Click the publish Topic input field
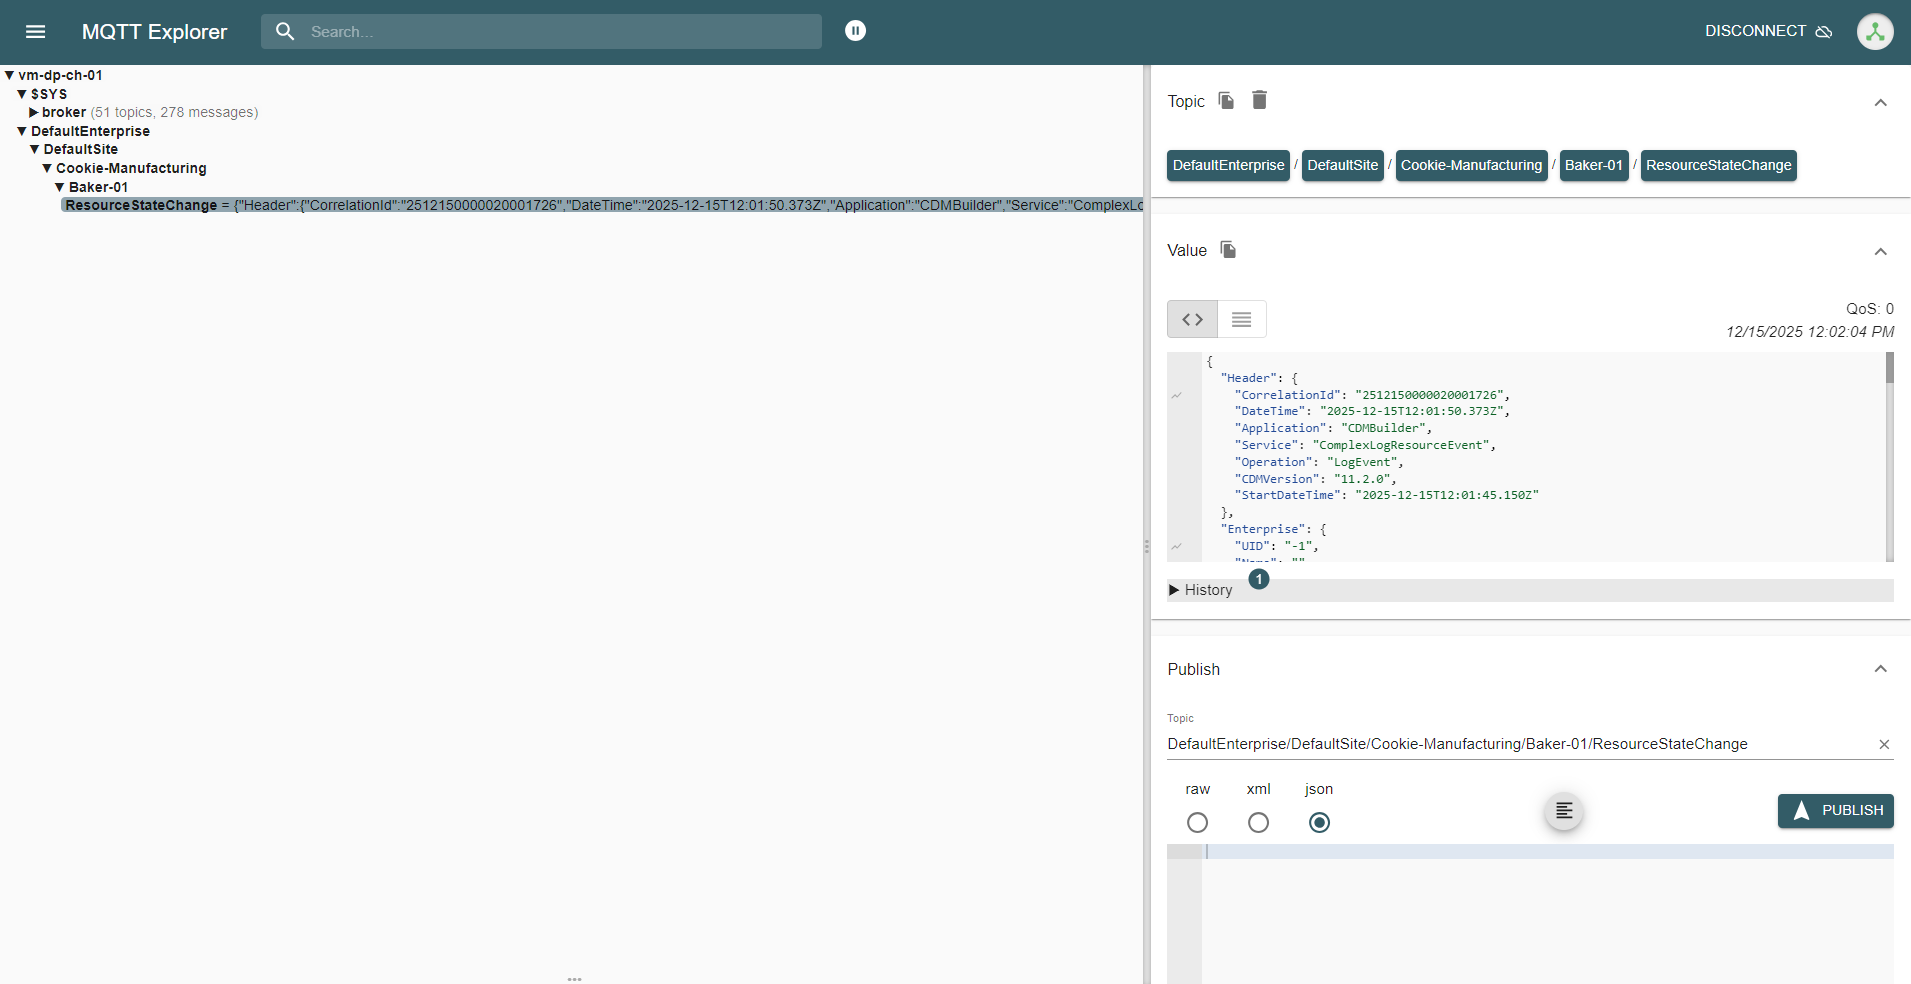This screenshot has width=1911, height=984. [1520, 744]
